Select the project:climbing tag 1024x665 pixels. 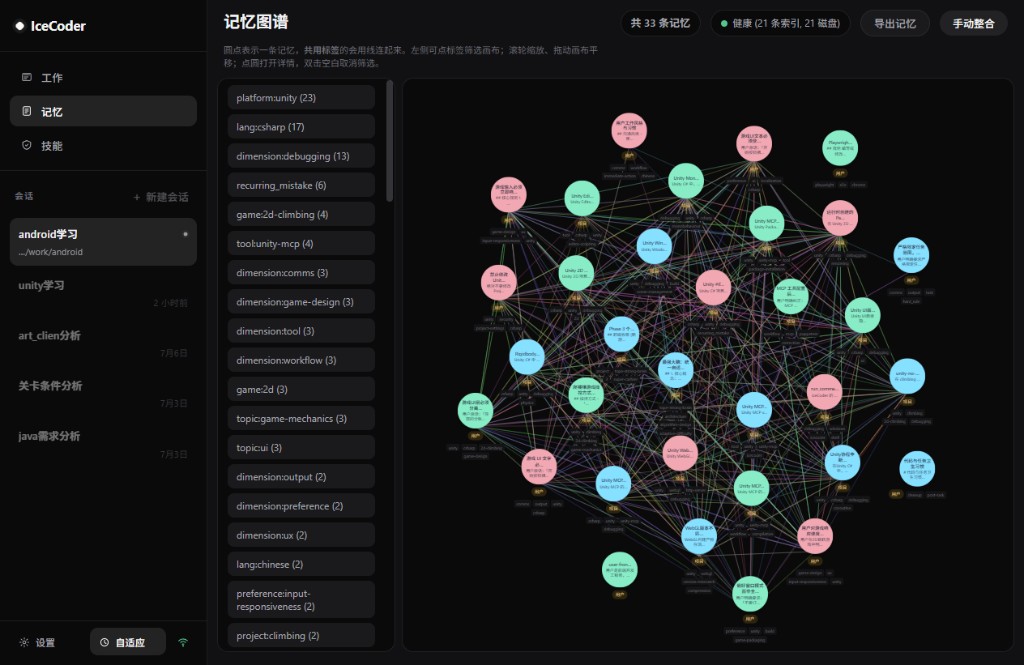pyautogui.click(x=301, y=636)
